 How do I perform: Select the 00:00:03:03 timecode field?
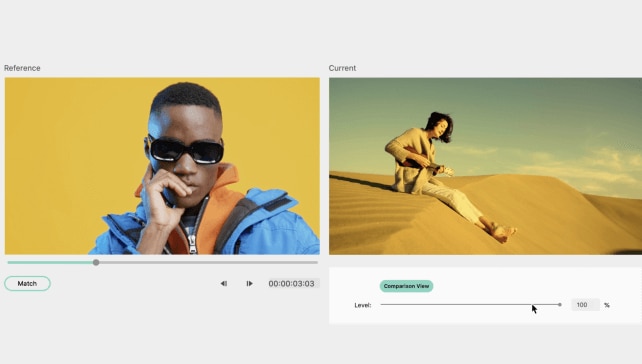292,283
